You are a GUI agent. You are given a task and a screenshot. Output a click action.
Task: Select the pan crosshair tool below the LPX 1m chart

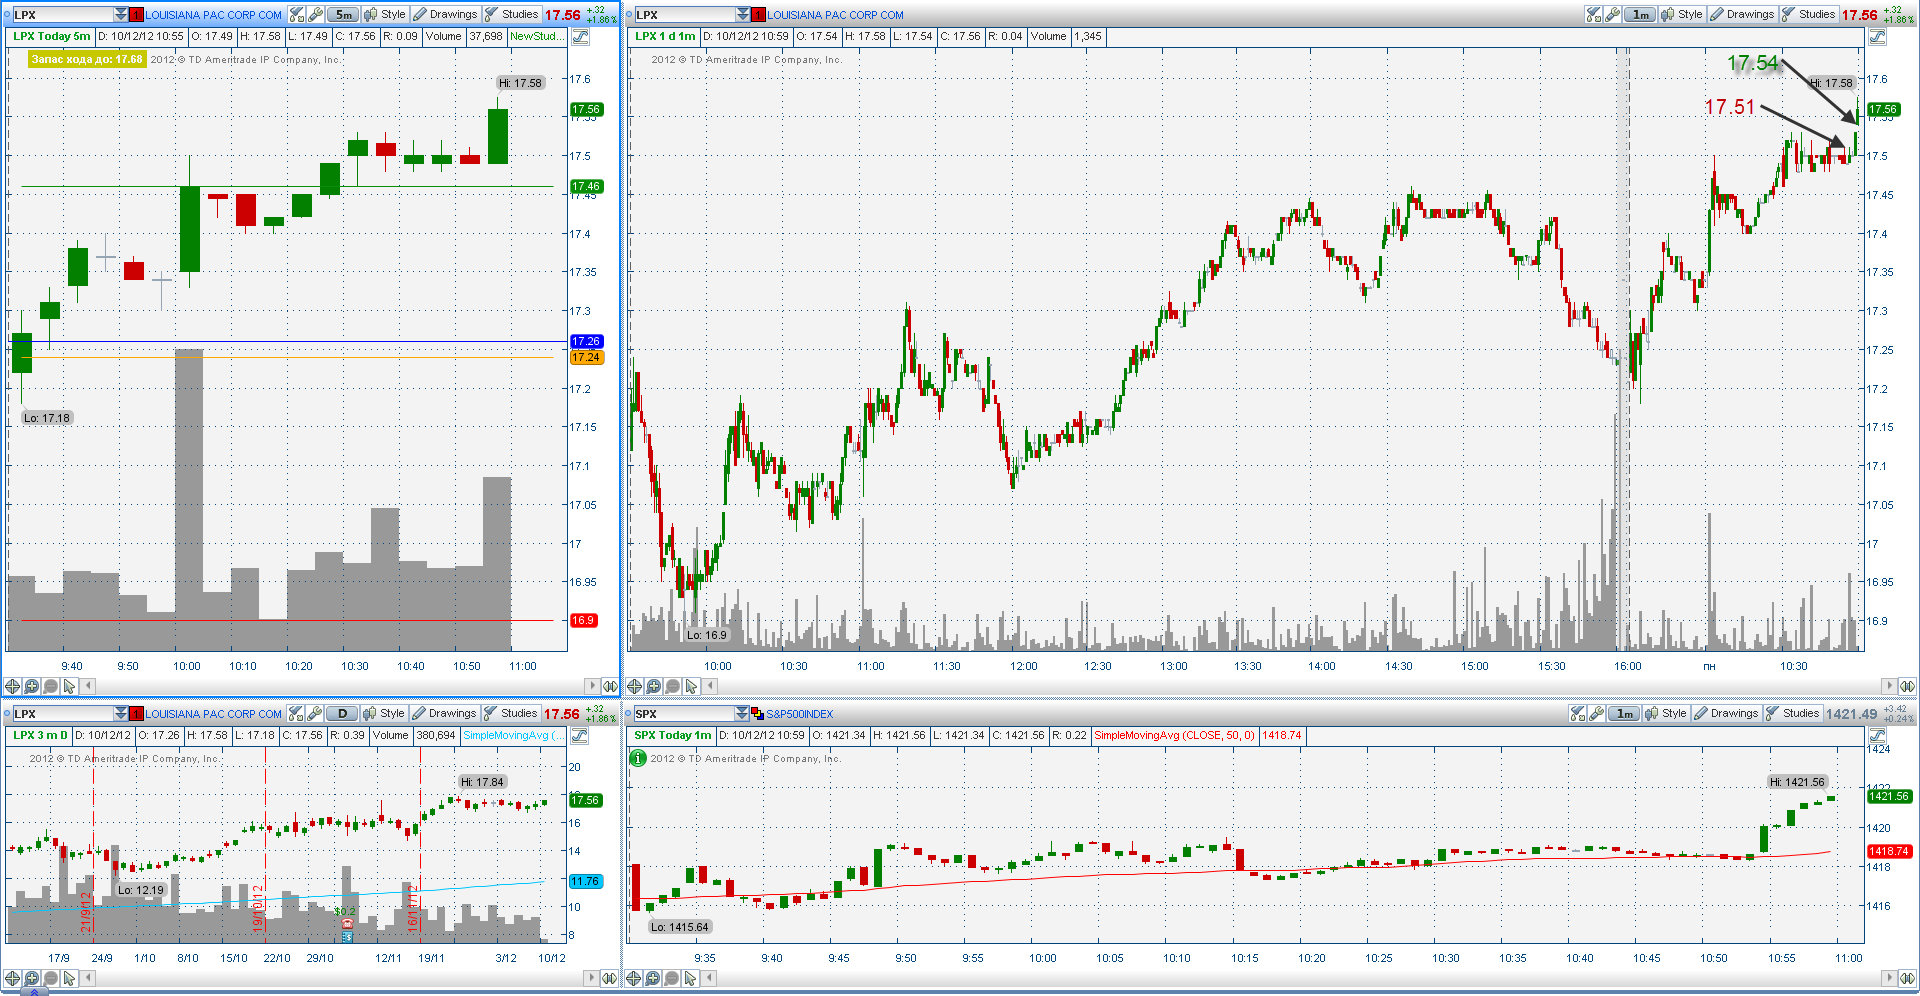[634, 686]
